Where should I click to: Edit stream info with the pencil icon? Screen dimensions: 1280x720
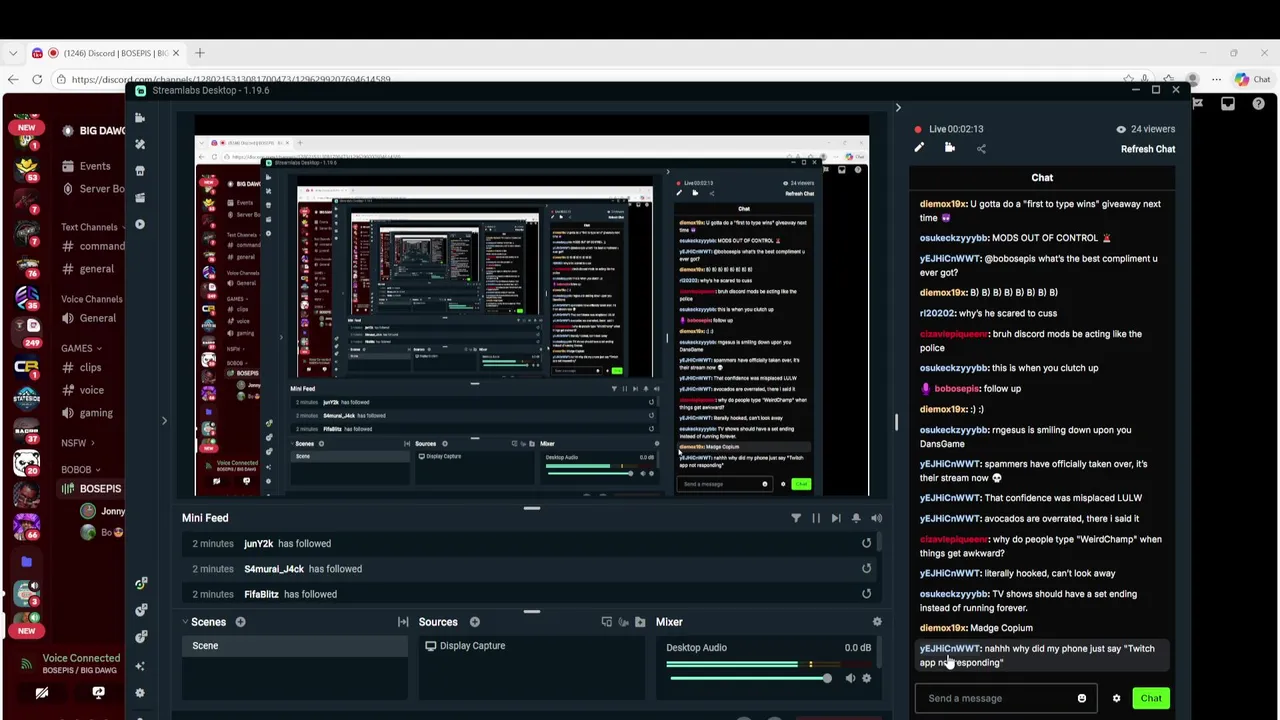[919, 148]
